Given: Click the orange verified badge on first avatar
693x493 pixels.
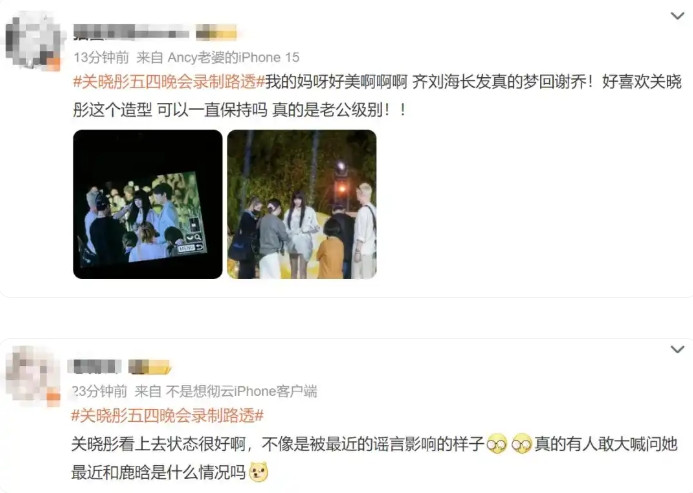Looking at the screenshot, I should [x=53, y=64].
